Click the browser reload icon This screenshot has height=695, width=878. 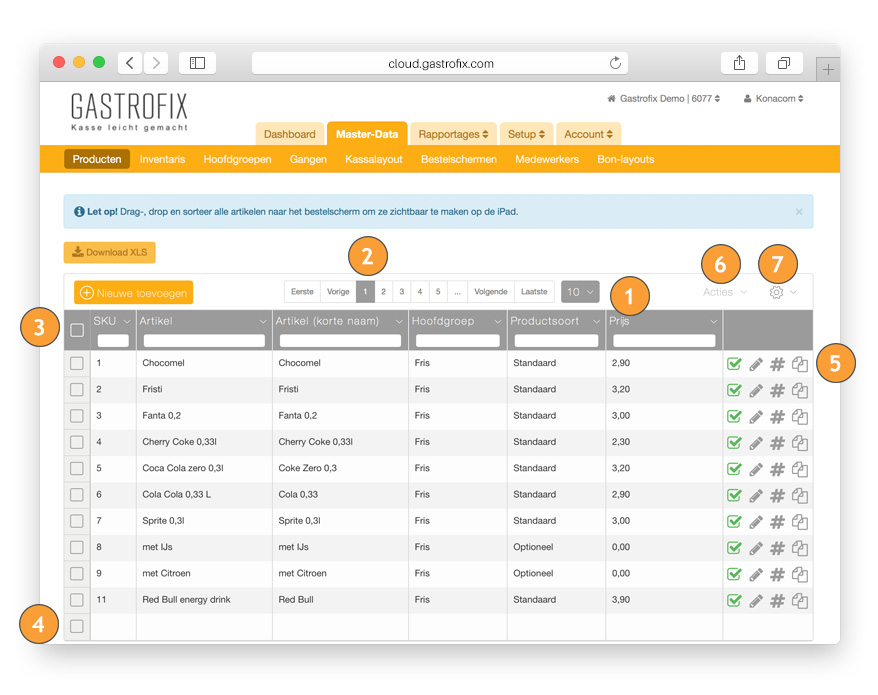(615, 63)
